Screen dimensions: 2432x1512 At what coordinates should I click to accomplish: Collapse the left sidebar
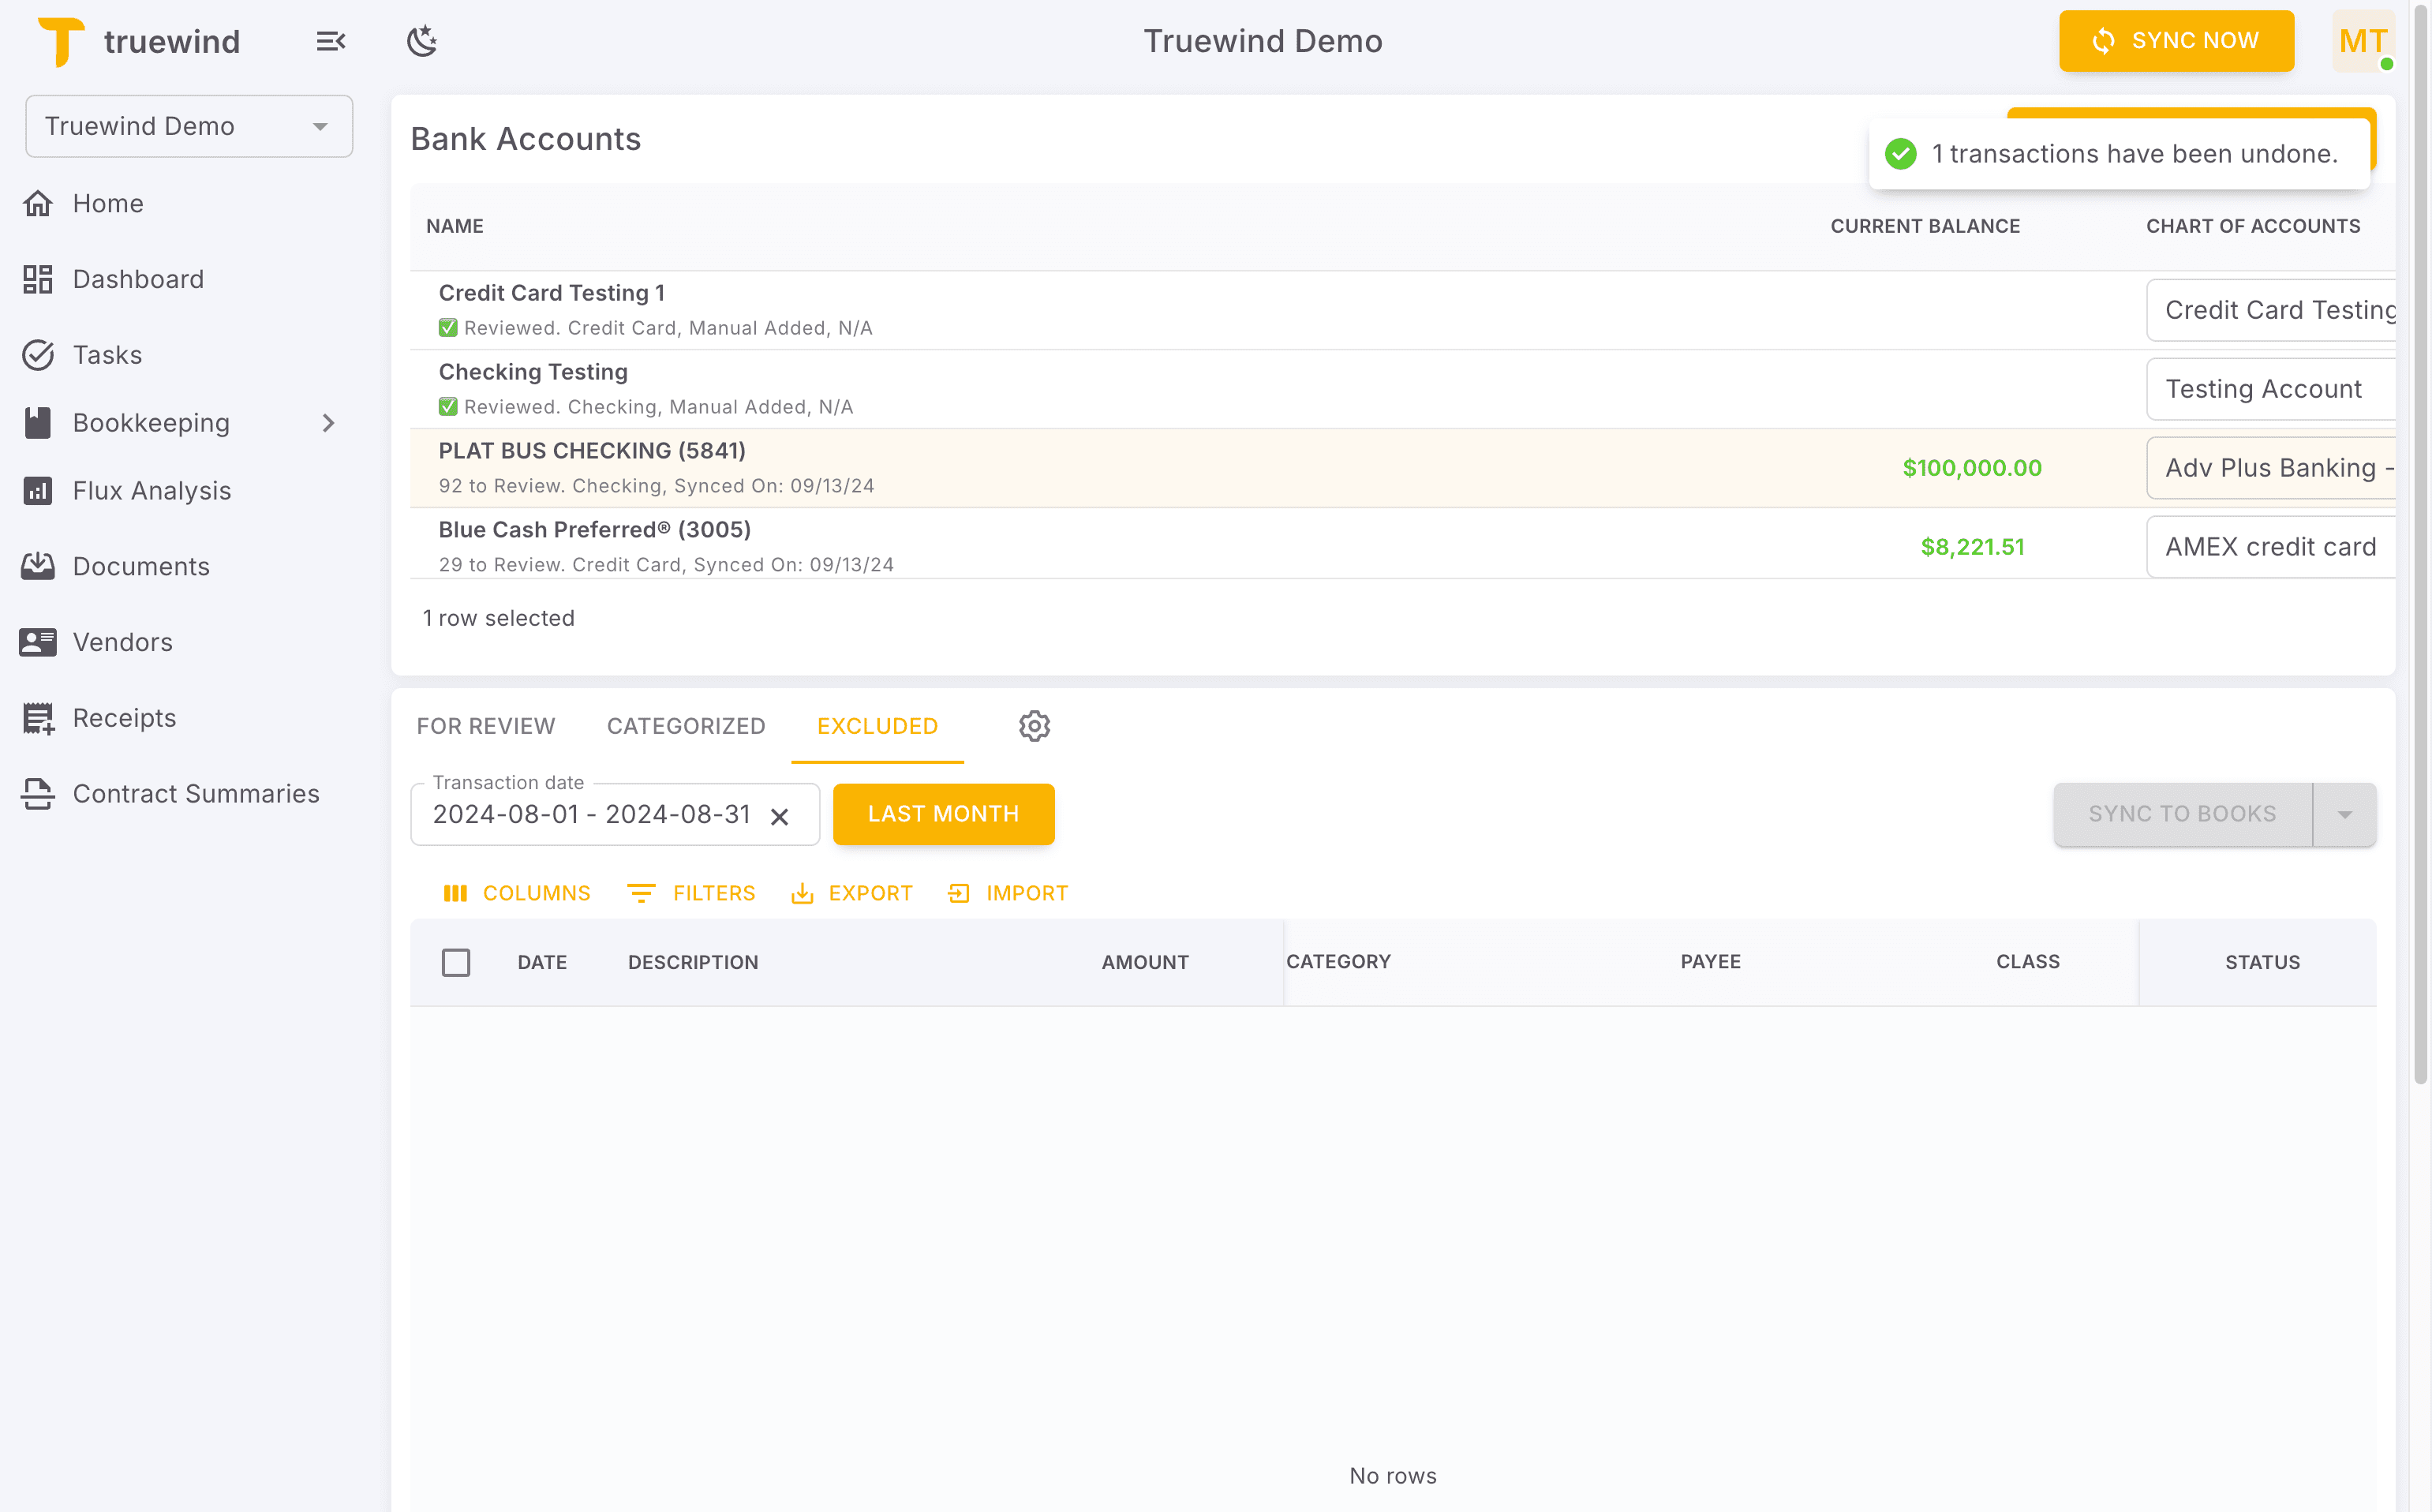331,41
